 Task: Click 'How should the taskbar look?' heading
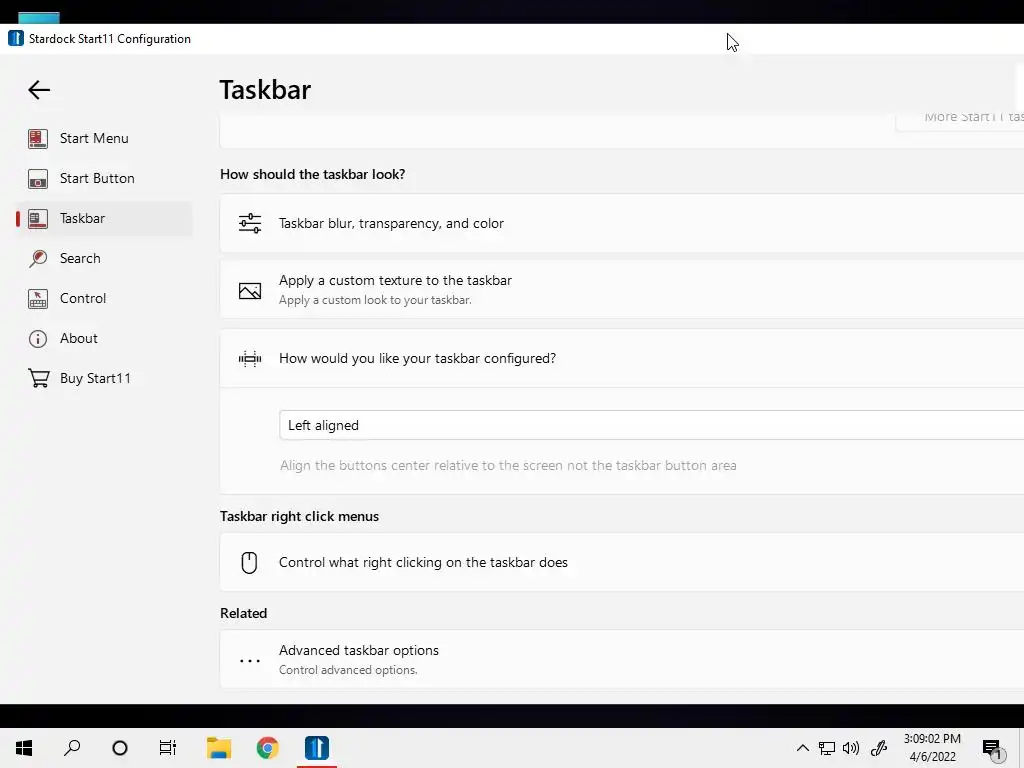click(312, 174)
